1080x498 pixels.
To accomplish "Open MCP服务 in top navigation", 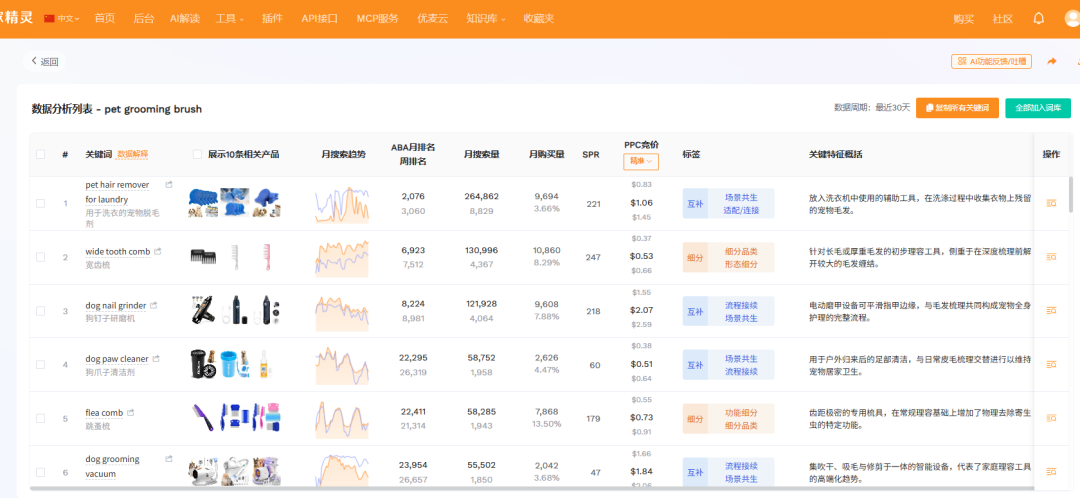I will click(377, 19).
